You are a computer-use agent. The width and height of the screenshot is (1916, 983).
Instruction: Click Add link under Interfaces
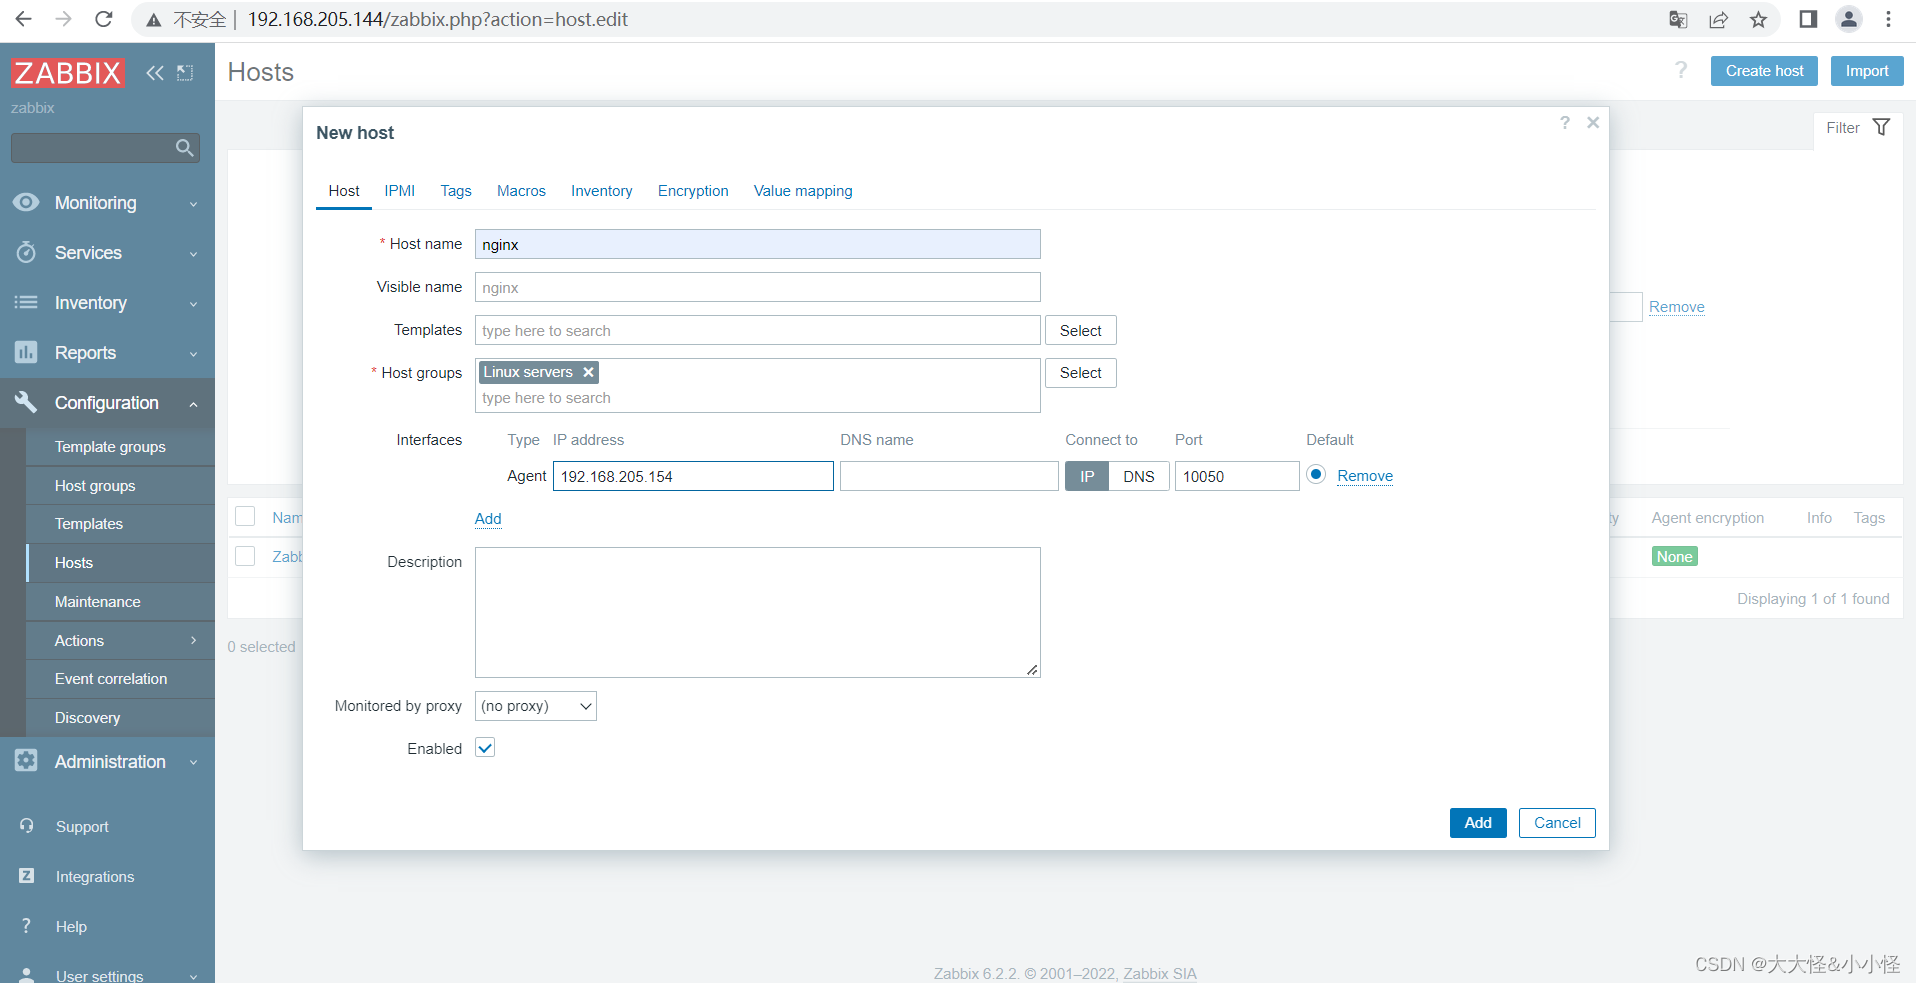click(x=488, y=518)
